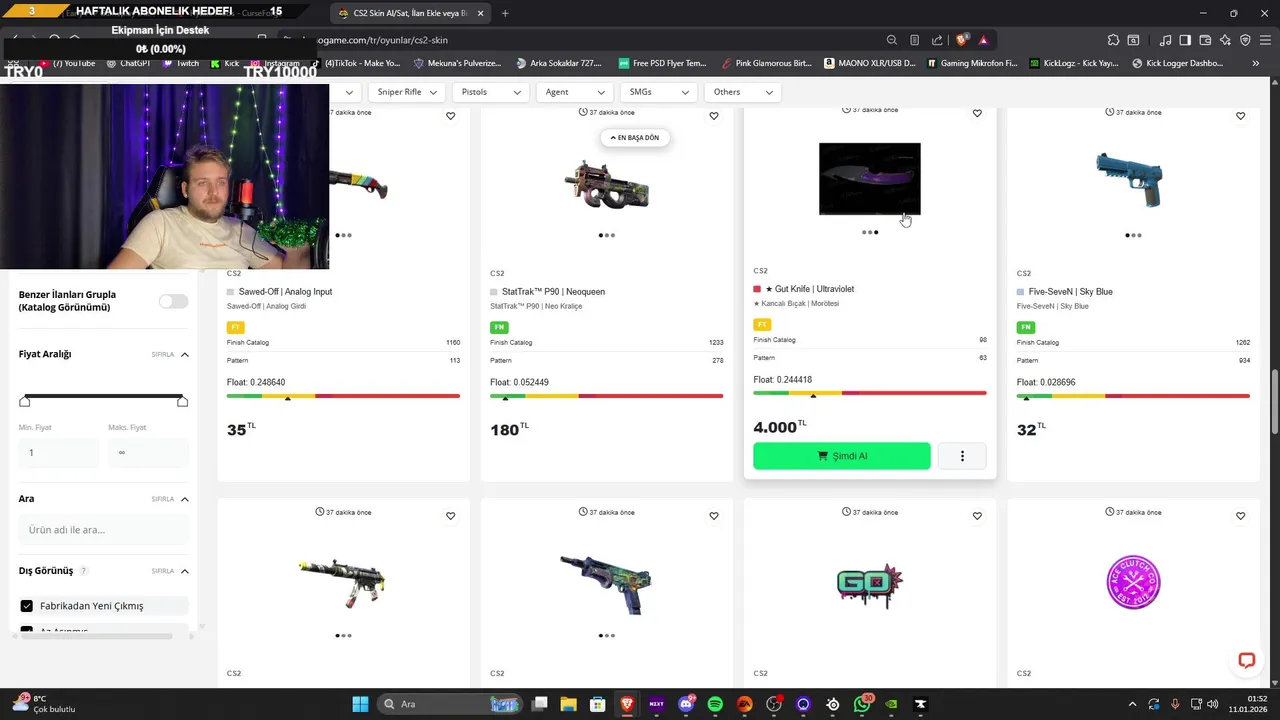This screenshot has height=720, width=1280.
Task: Open the Pink Glamorous Birthday bookmark
Action: (x=766, y=63)
